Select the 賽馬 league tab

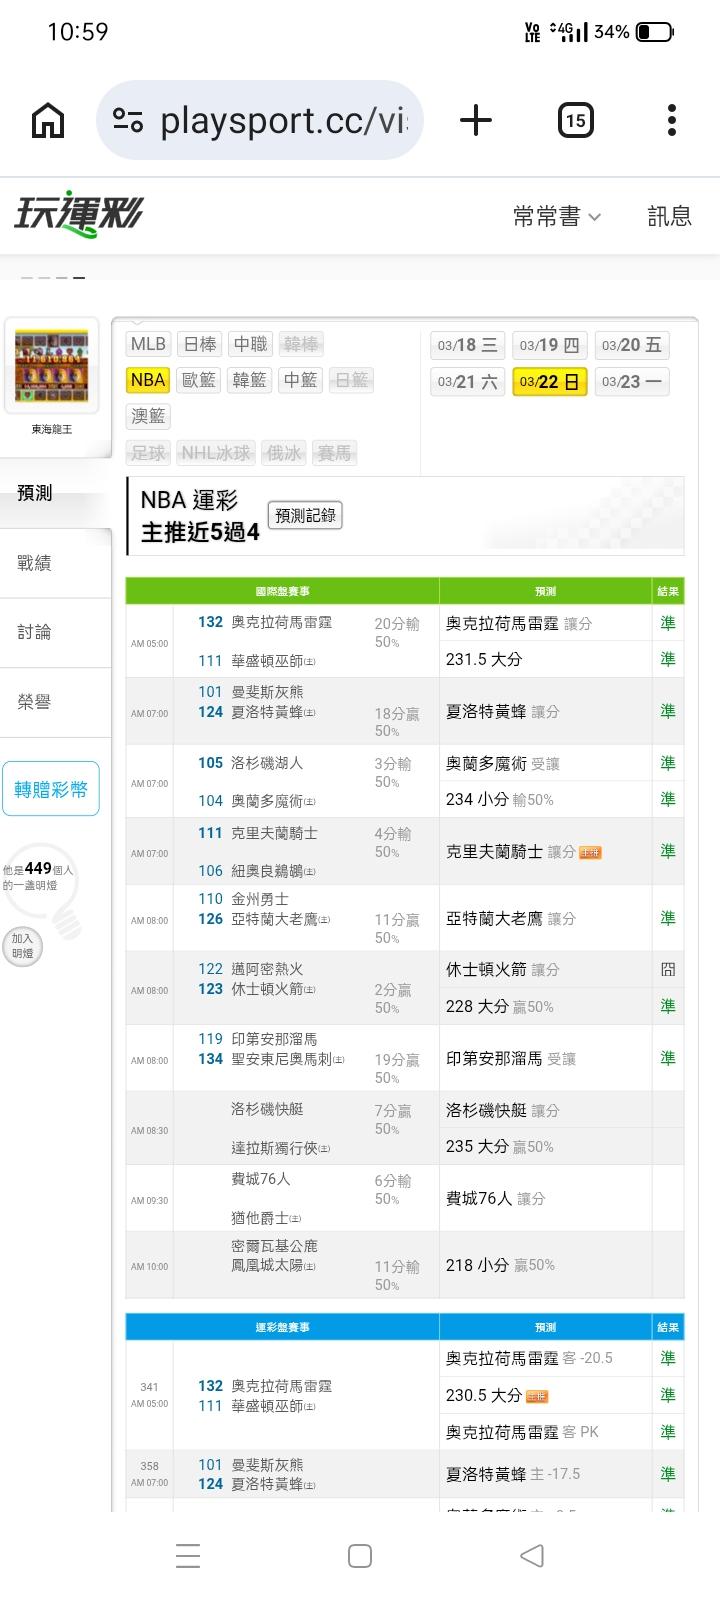(334, 453)
